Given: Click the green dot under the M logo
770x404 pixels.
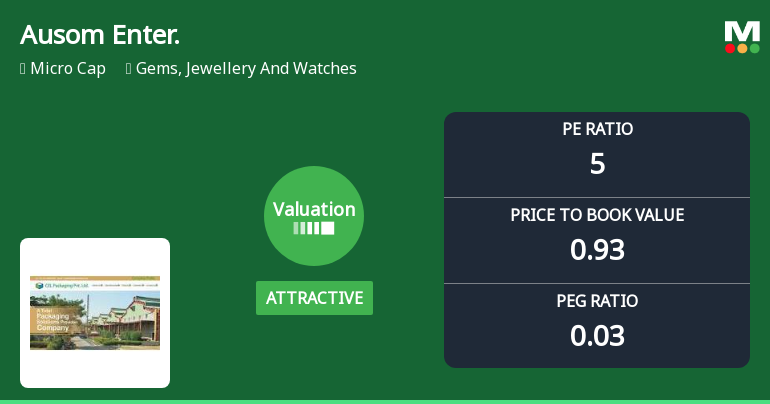Looking at the screenshot, I should [754, 48].
